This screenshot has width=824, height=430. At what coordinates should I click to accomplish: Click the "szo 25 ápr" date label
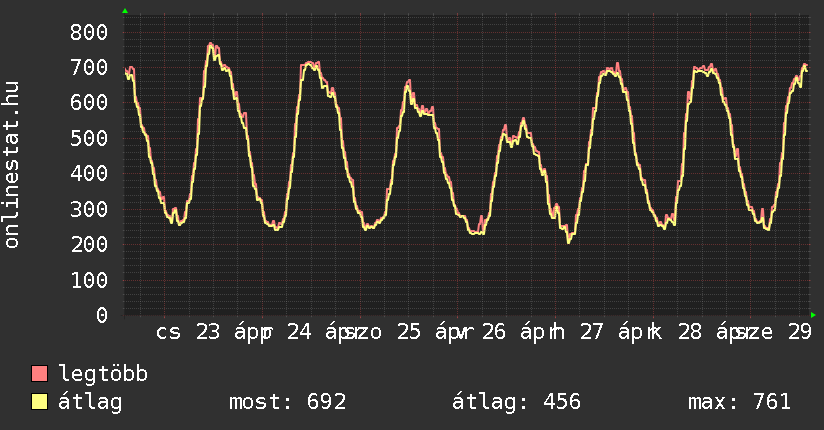tap(400, 333)
